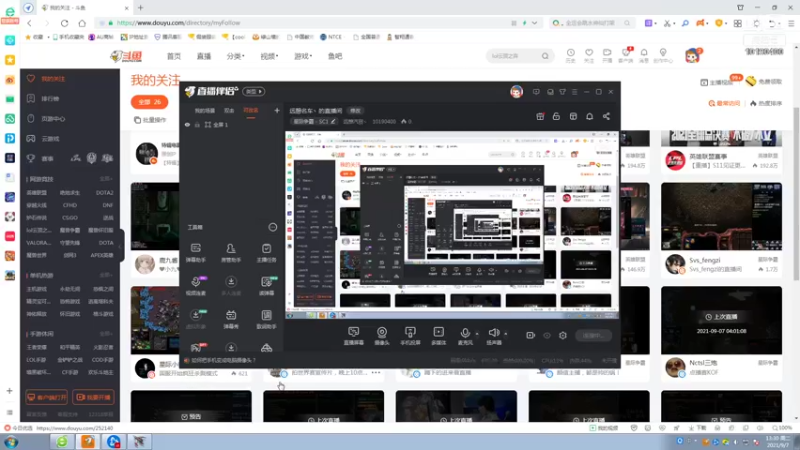Toggle the mode pill next to the app logo
Screen dimensions: 800x450
254,91
